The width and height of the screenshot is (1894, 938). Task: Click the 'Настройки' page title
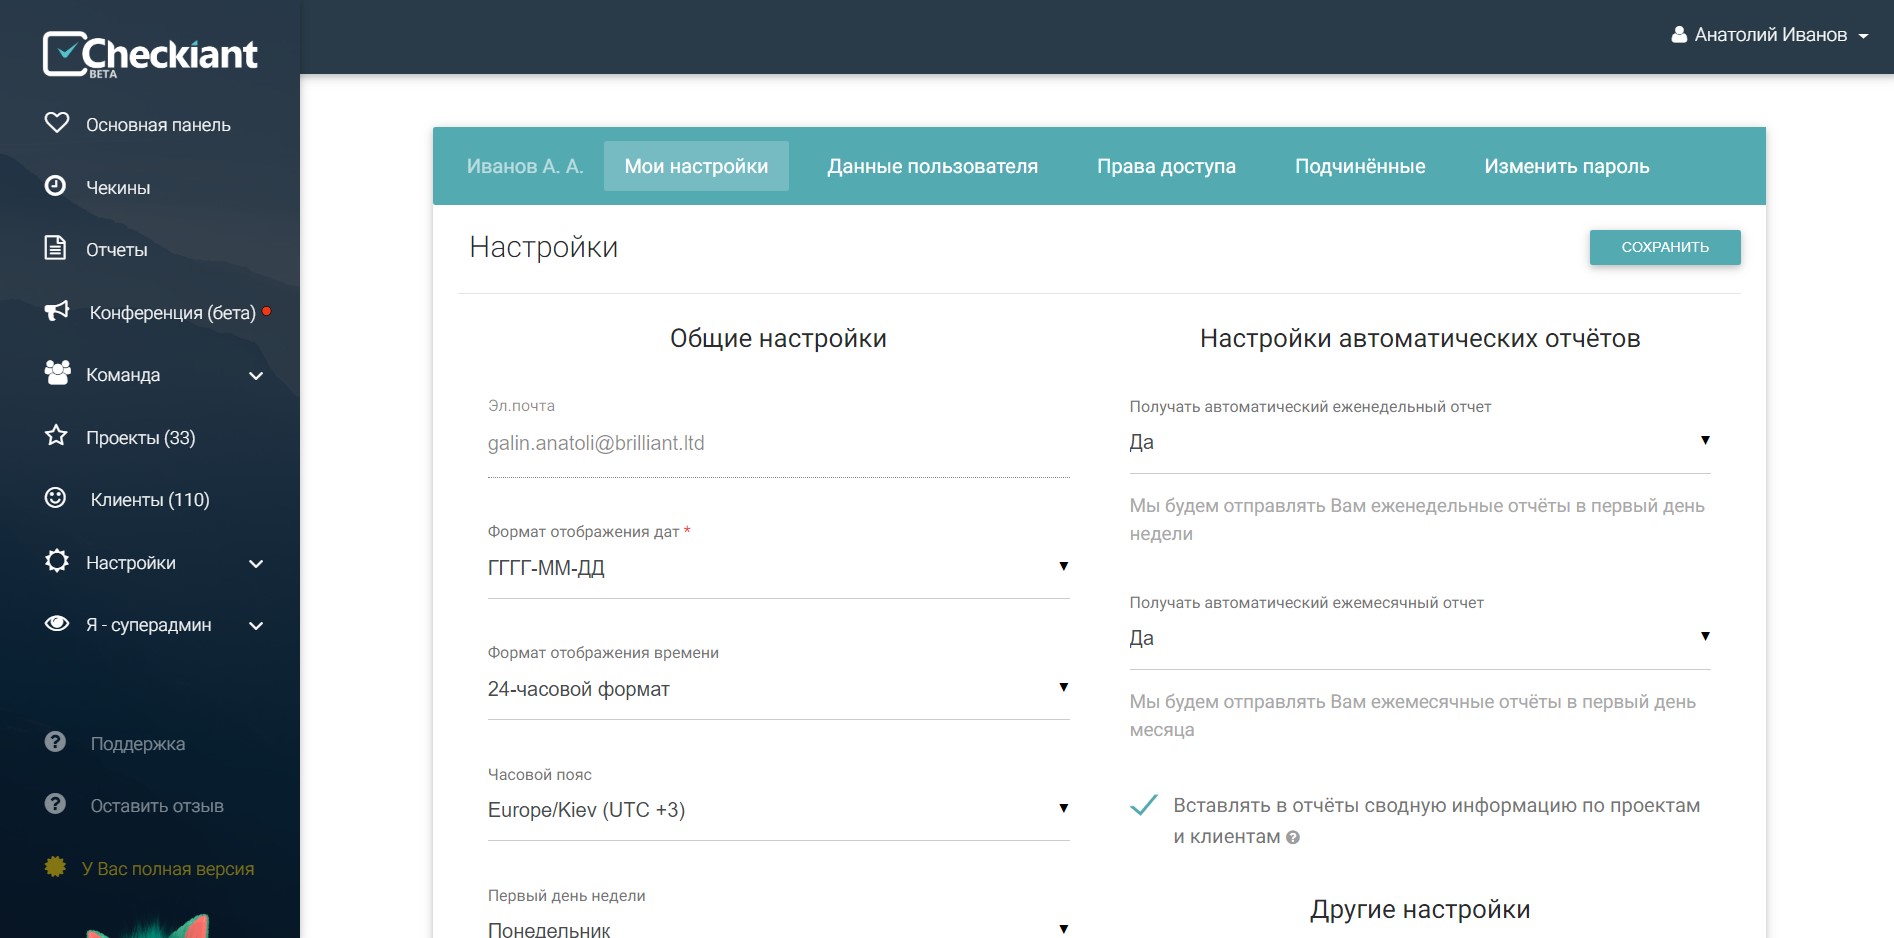tap(544, 247)
